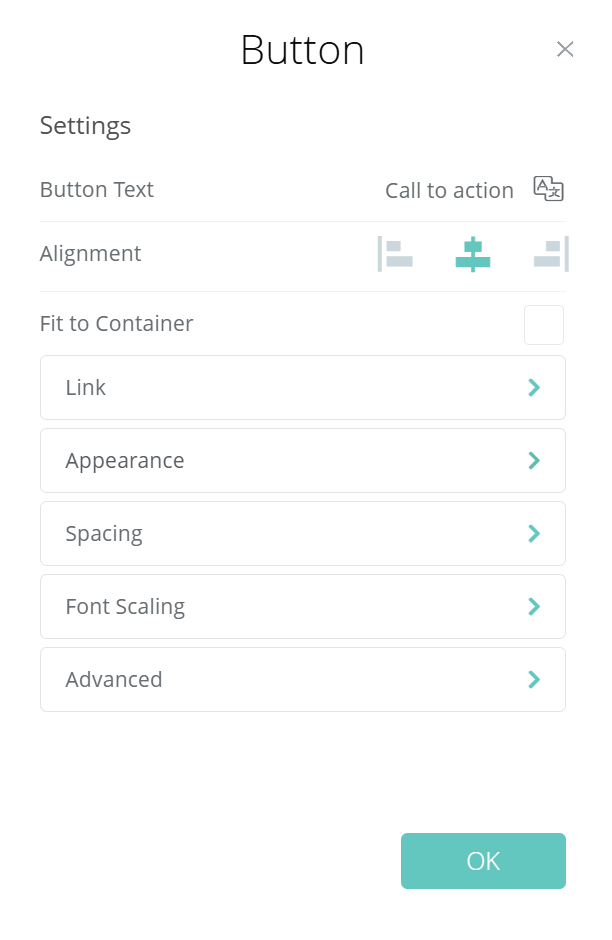Expand the Spacing section chevron
This screenshot has width=612, height=940.
[534, 533]
